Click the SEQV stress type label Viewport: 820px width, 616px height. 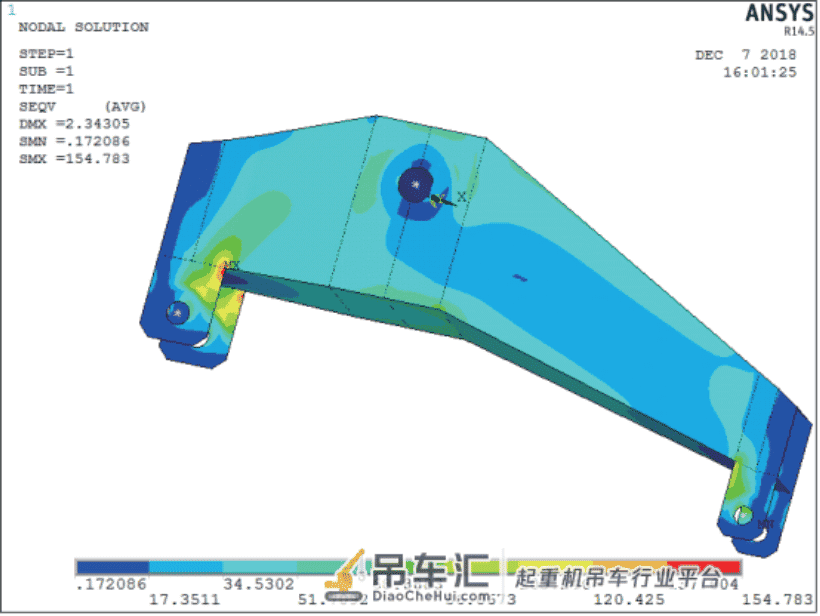37,106
